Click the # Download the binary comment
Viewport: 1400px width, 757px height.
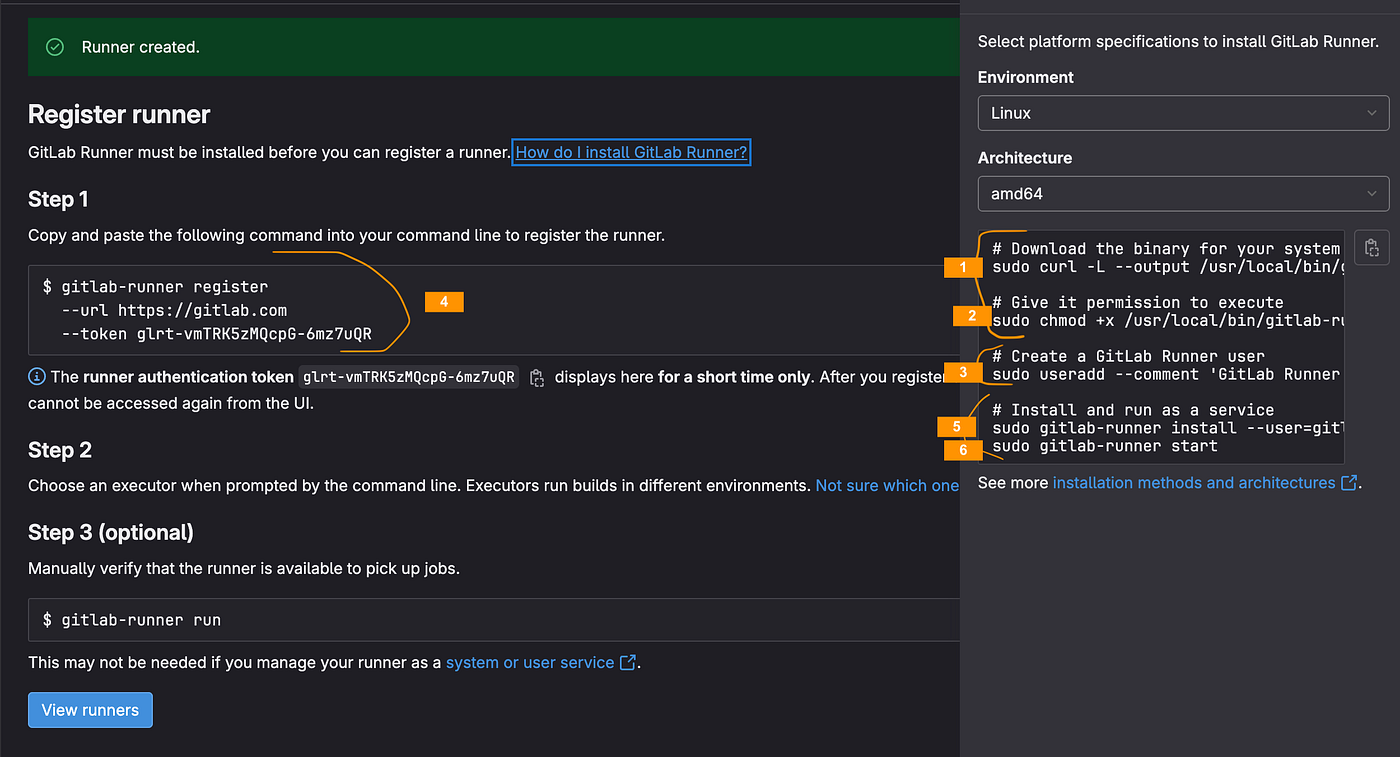tap(1166, 249)
